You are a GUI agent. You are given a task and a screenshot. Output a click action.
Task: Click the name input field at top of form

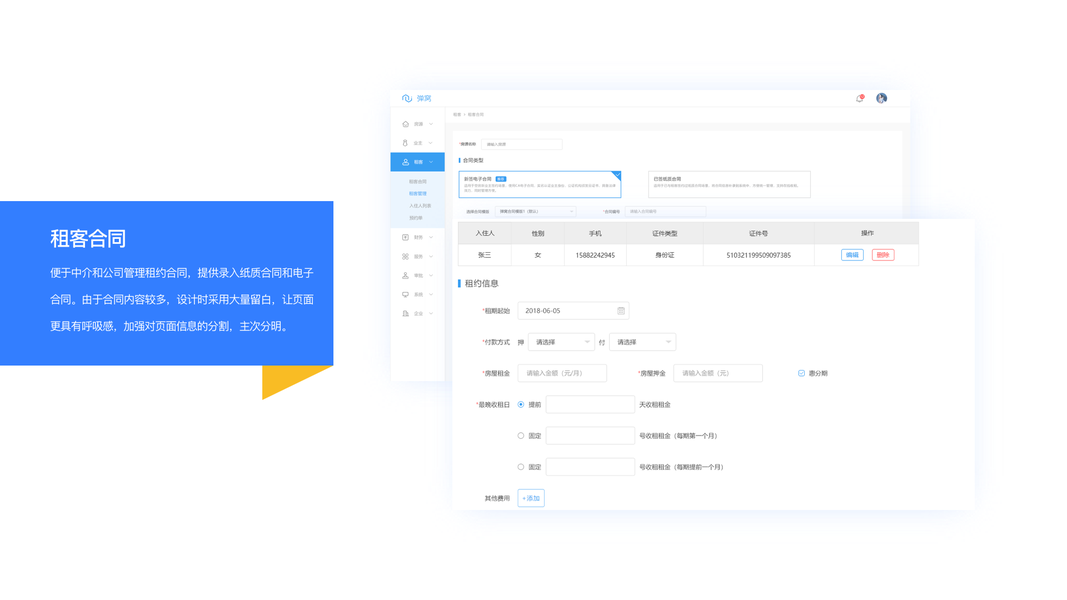point(522,144)
